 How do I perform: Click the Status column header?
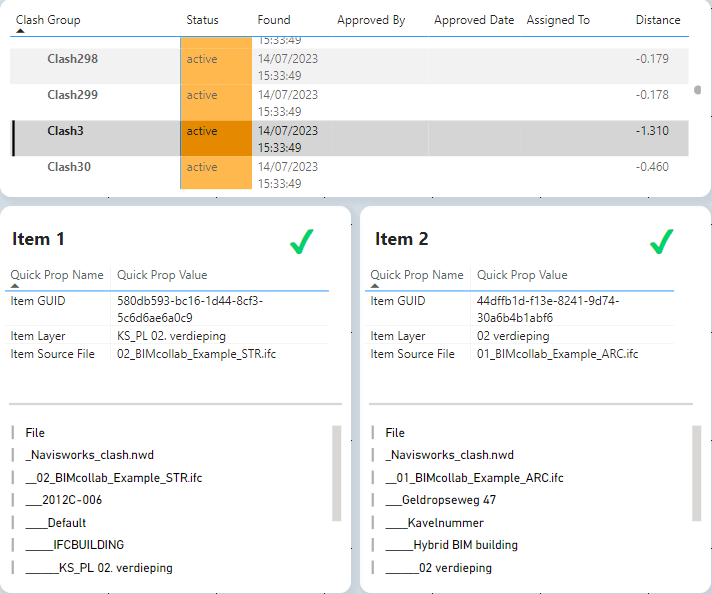click(202, 20)
